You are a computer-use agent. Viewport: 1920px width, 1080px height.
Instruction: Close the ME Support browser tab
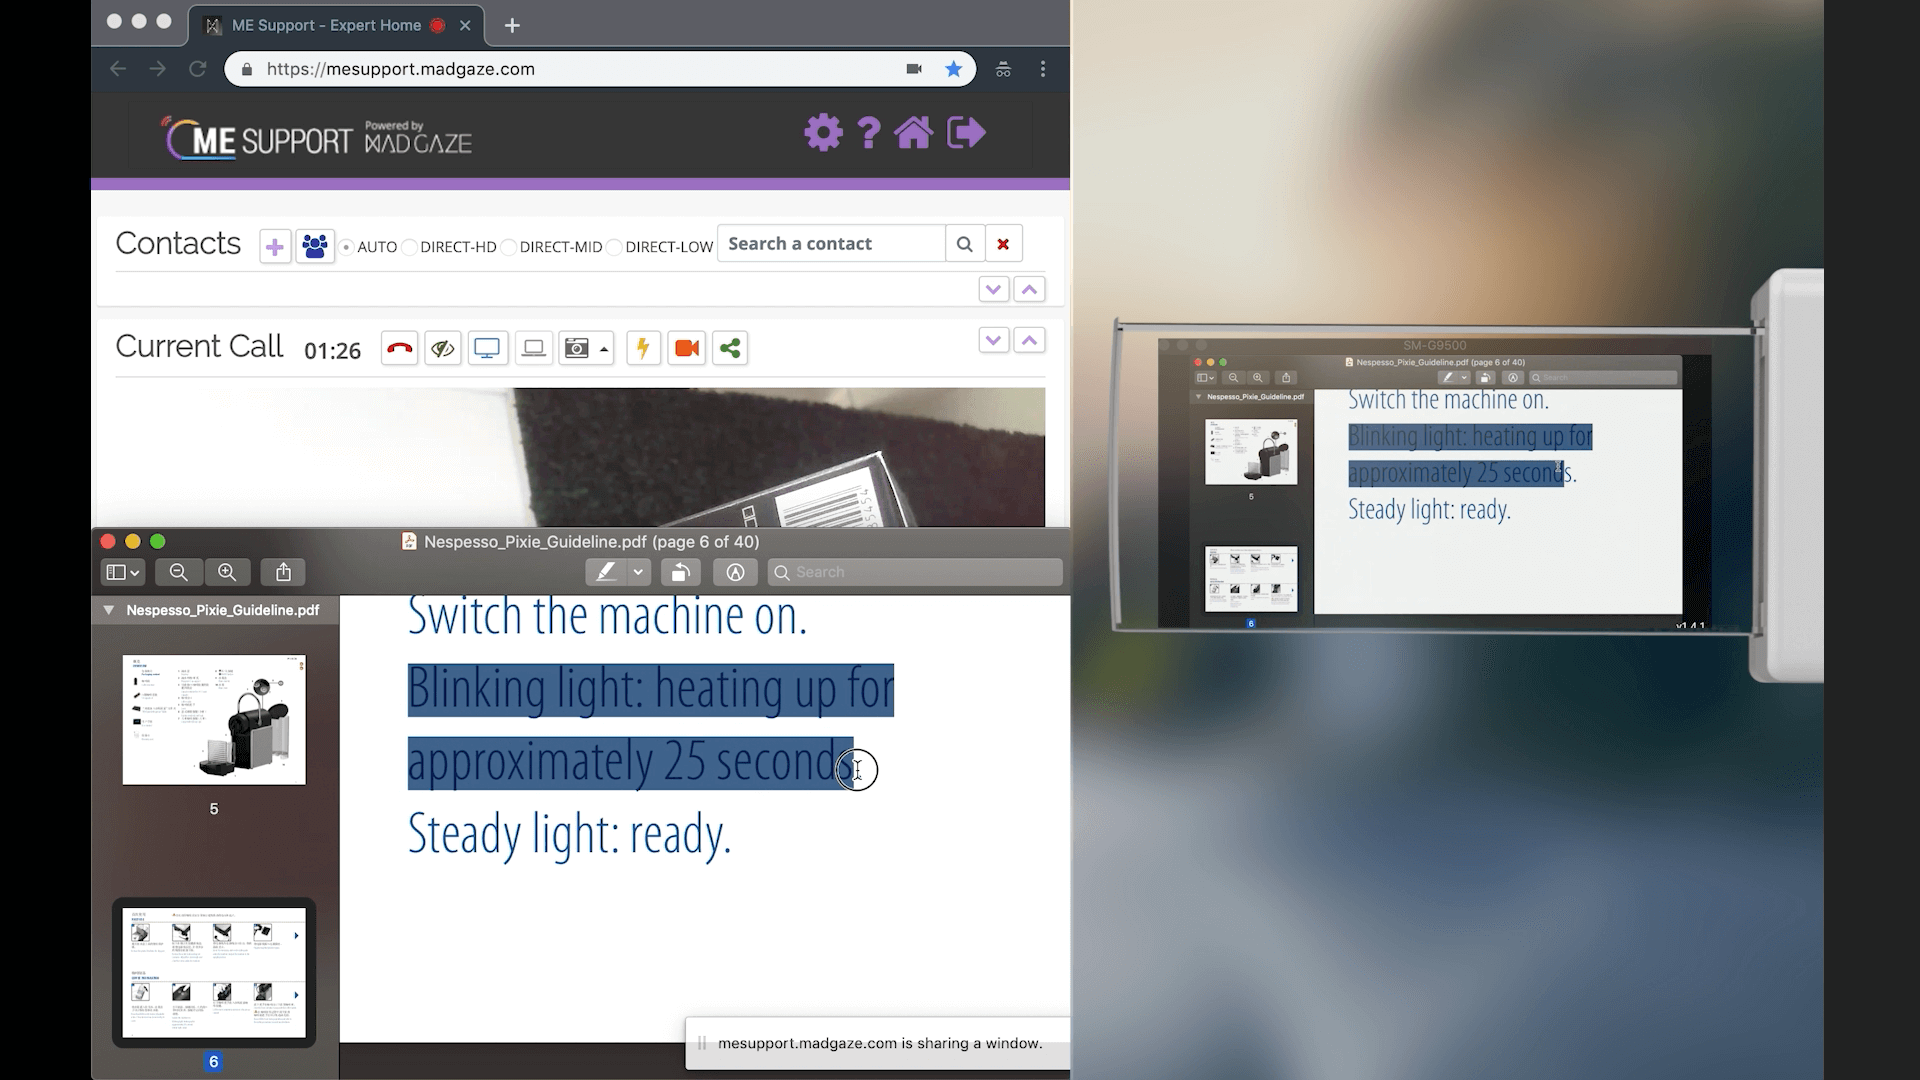[x=465, y=26]
